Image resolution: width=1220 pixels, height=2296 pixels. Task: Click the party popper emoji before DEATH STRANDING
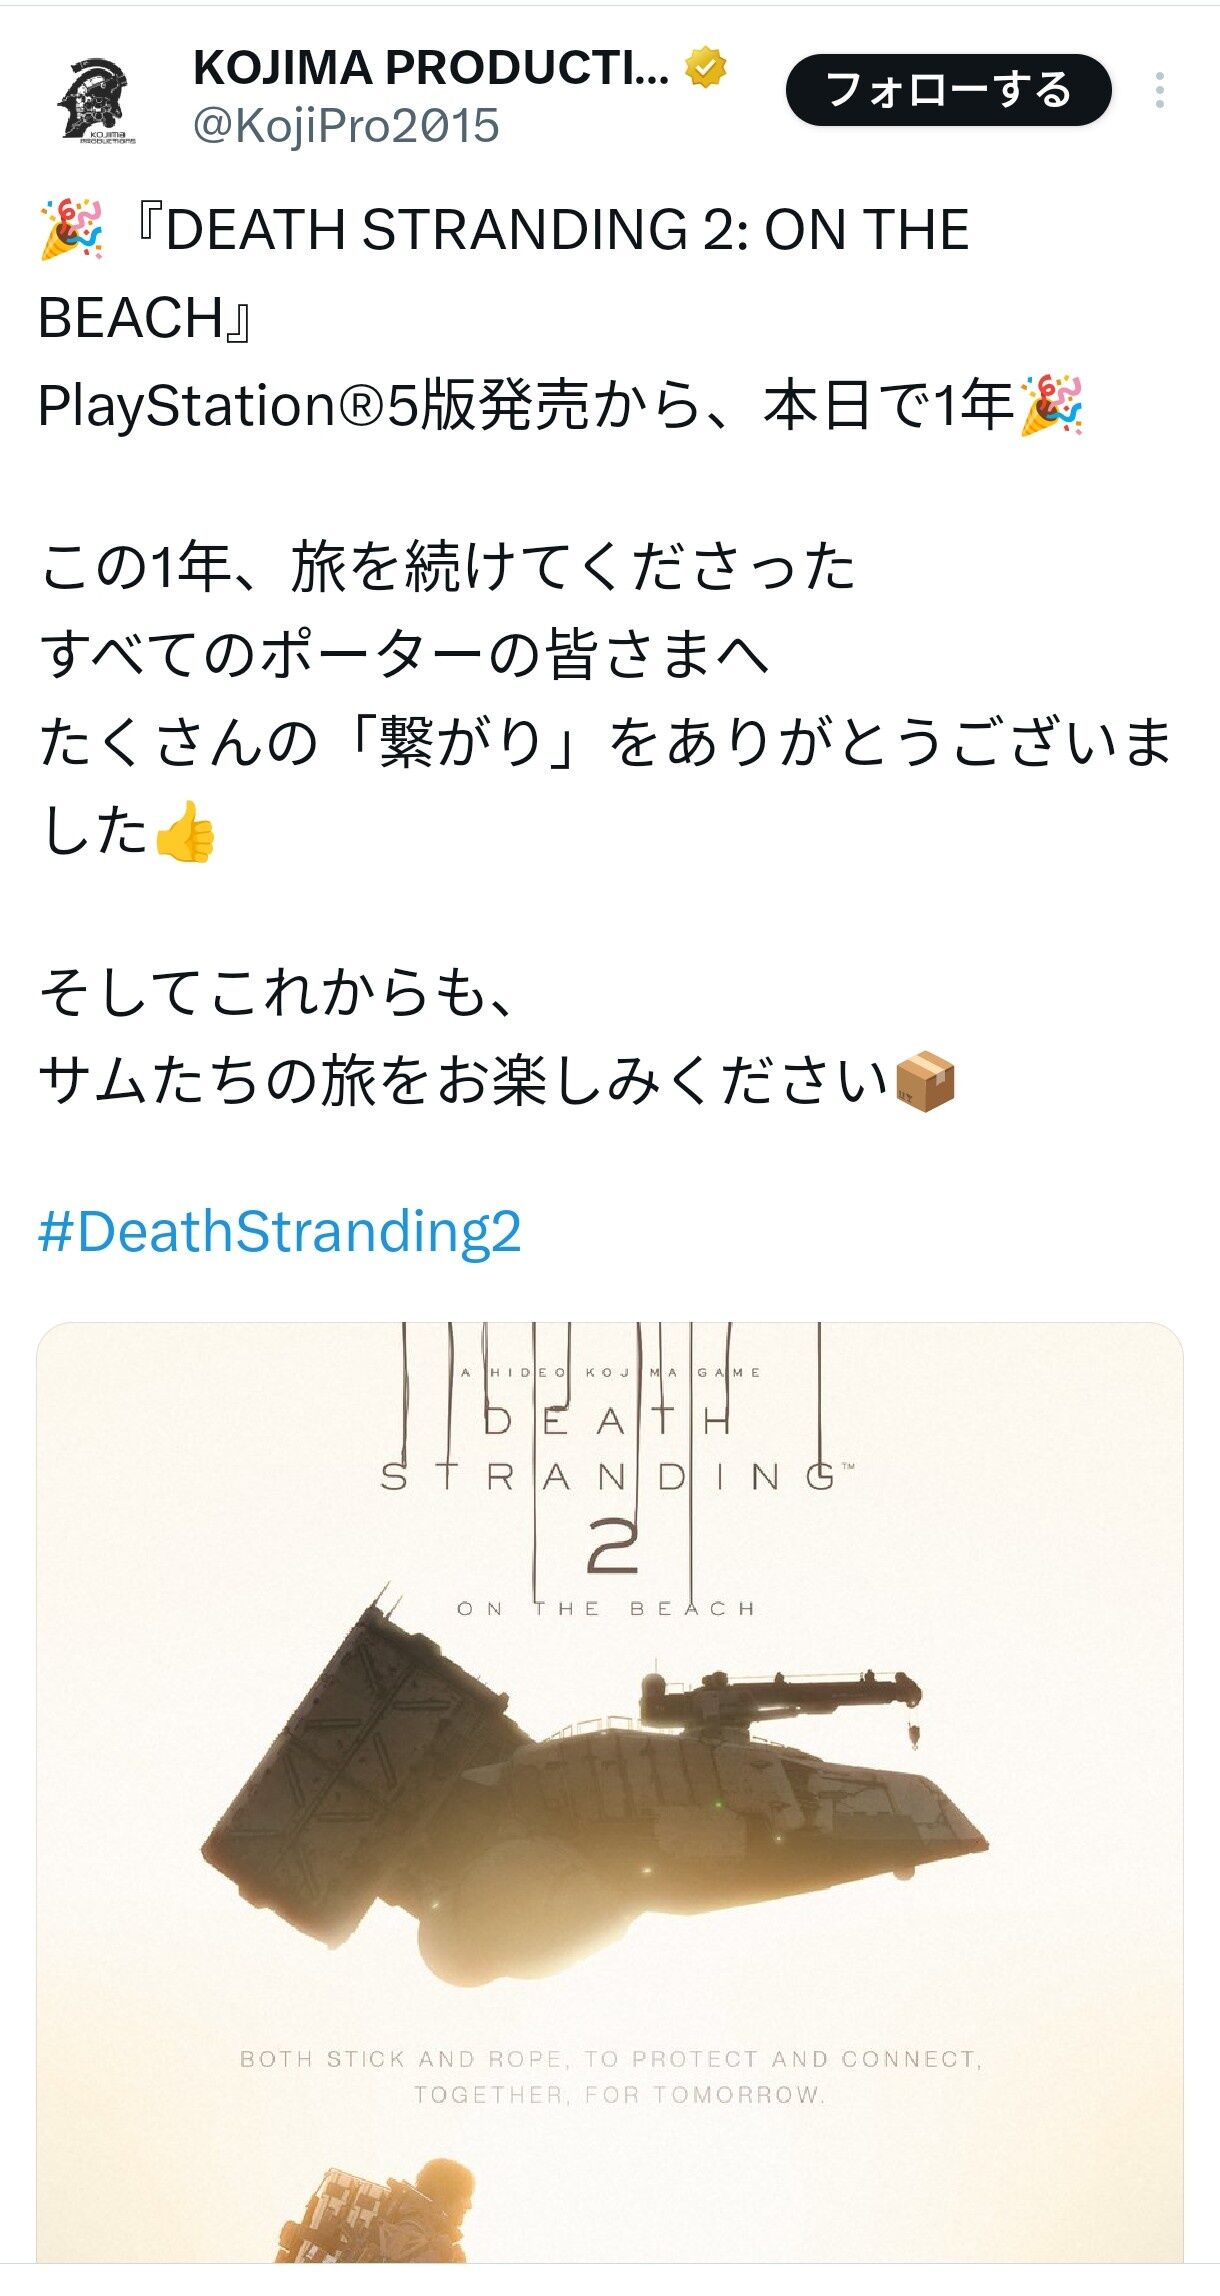pos(71,230)
